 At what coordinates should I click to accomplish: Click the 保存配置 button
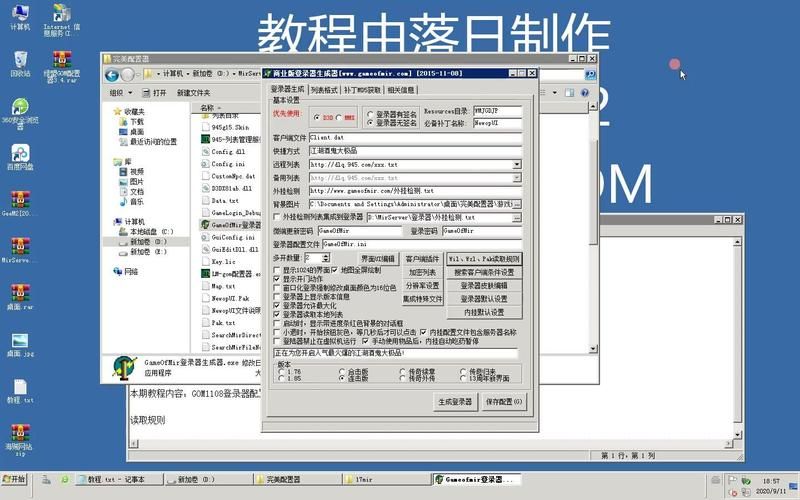(504, 402)
